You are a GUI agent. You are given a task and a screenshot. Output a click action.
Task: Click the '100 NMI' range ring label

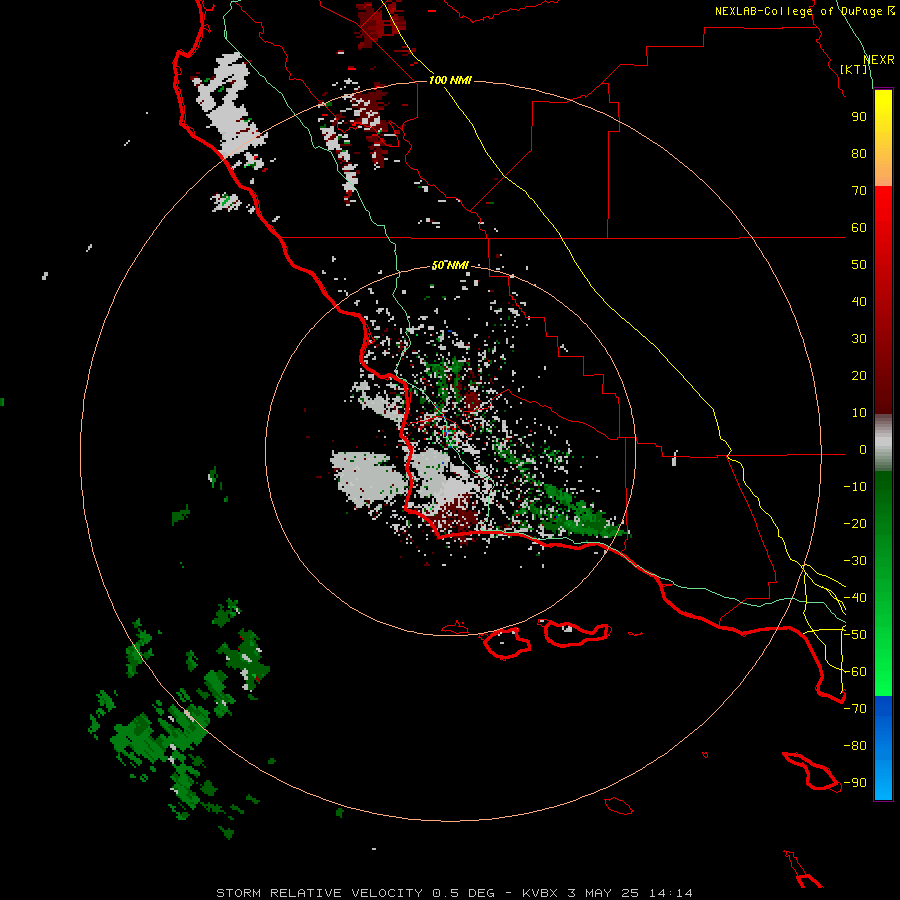point(450,80)
